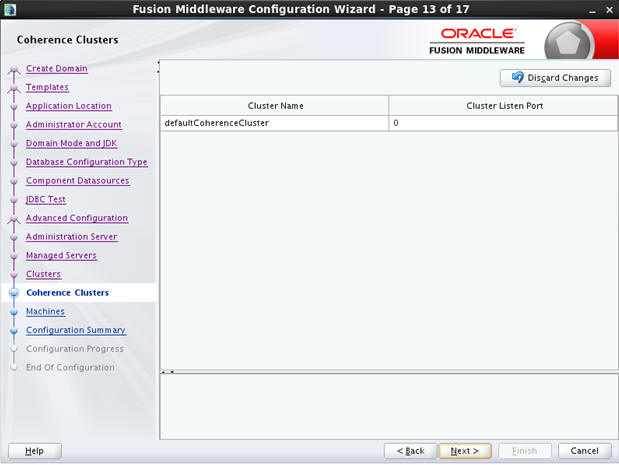Click the Advanced Configuration step node icon
Viewport: 619px width, 465px height.
(14, 220)
